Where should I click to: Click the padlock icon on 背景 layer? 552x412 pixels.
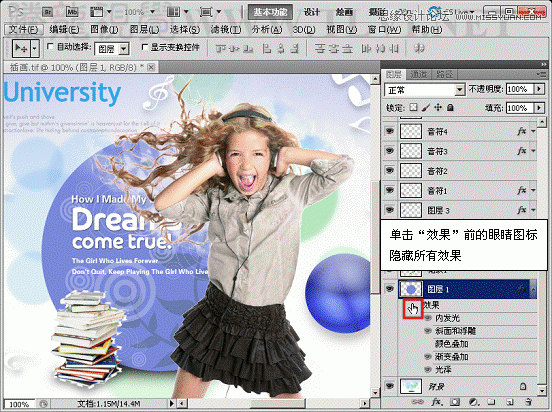[523, 387]
